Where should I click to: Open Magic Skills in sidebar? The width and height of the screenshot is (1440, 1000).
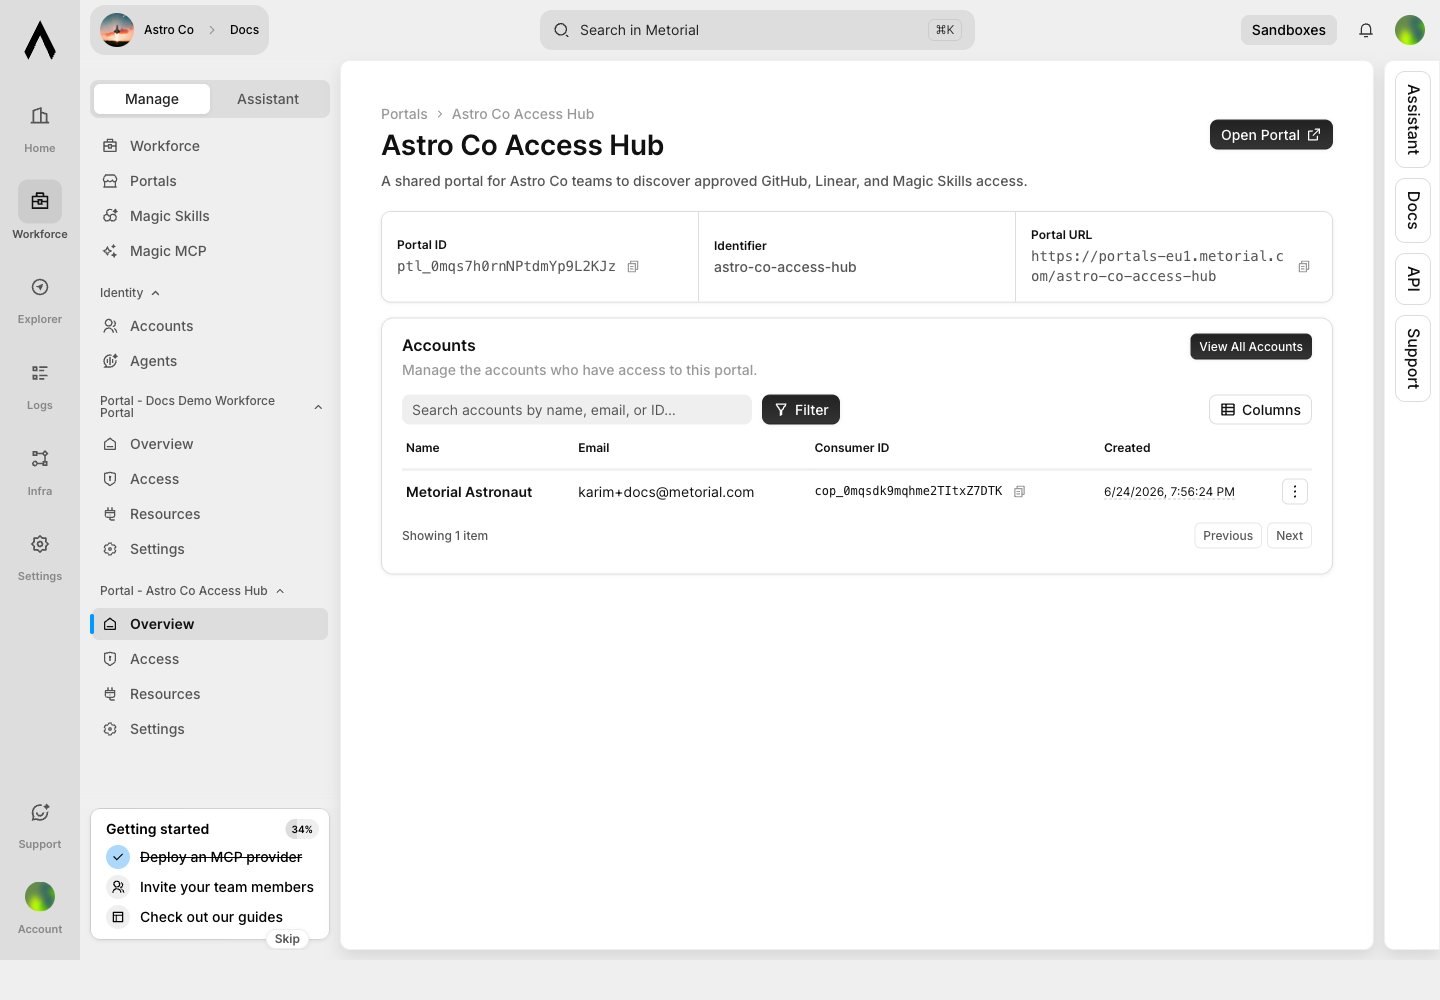point(209,216)
